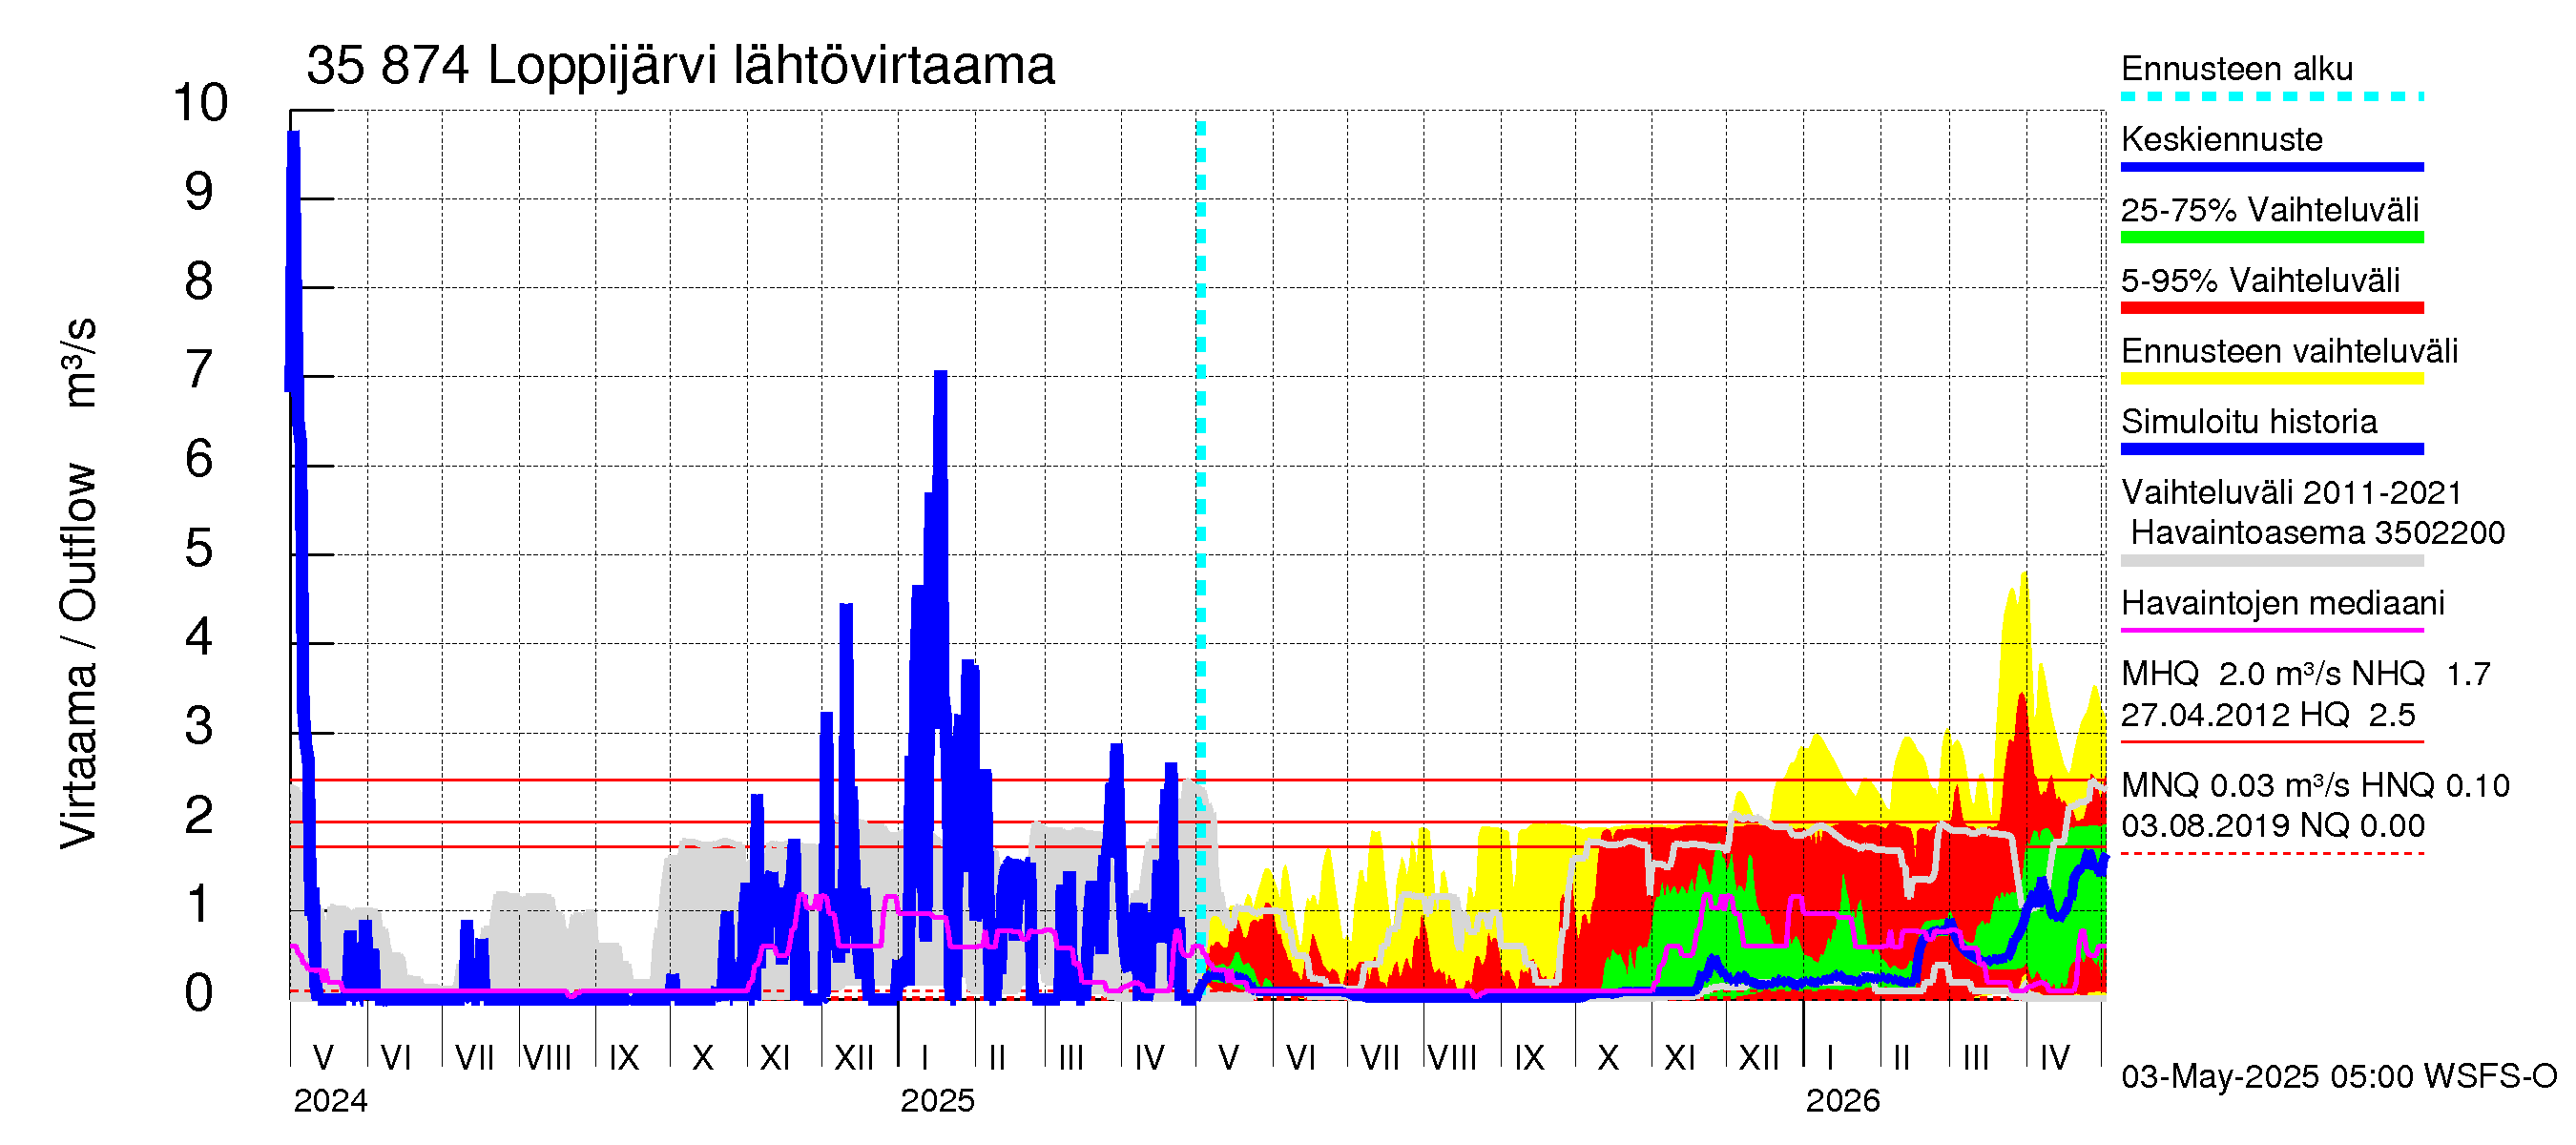The height and width of the screenshot is (1145, 2576).
Task: Click the 'Keskiennuste' legend label
Action: [2222, 139]
